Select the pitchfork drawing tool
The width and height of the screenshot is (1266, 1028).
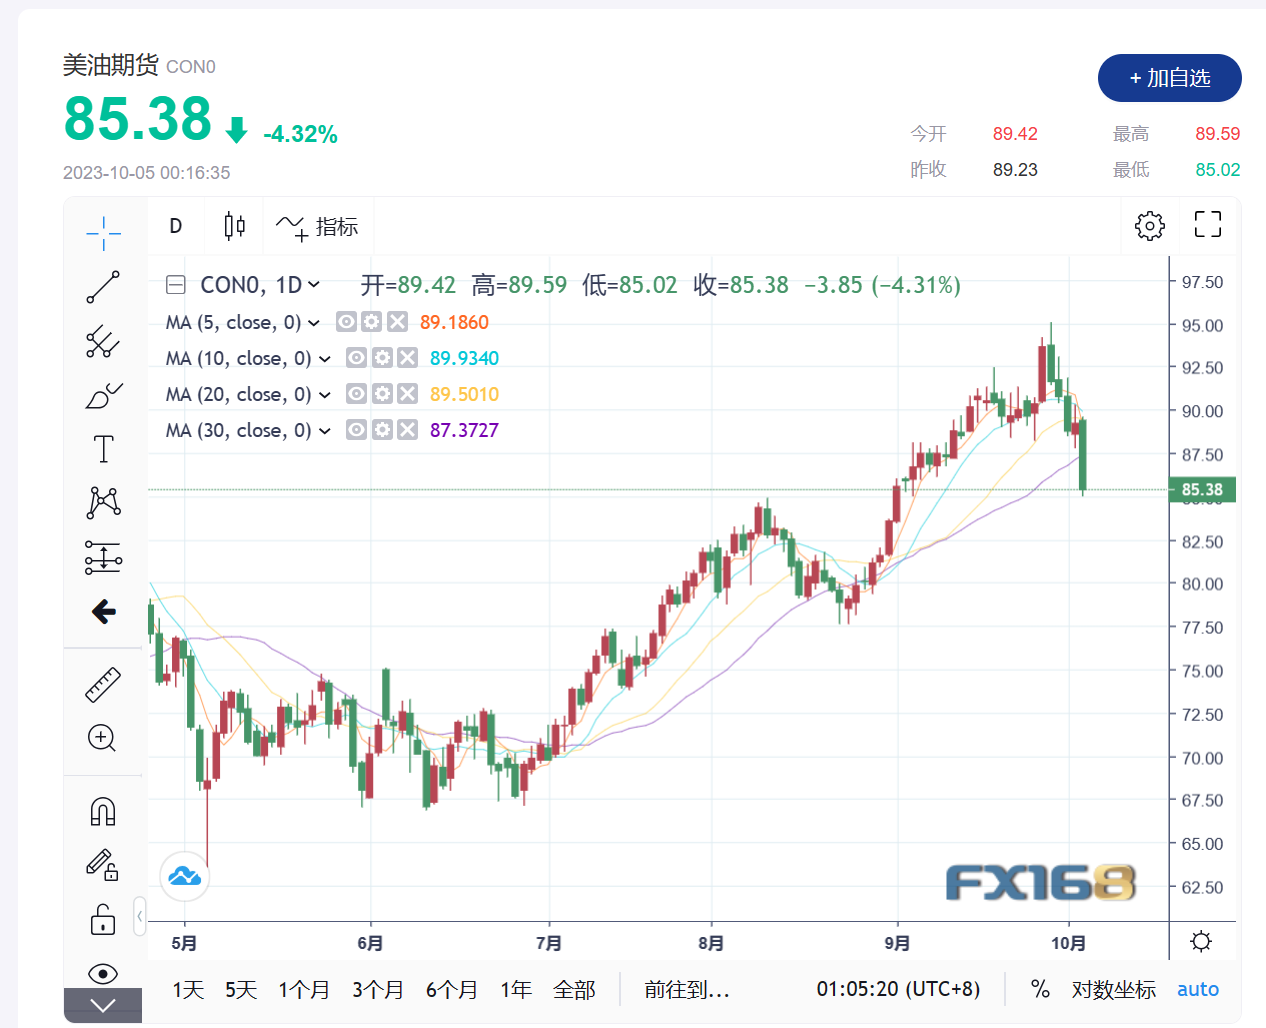click(103, 342)
